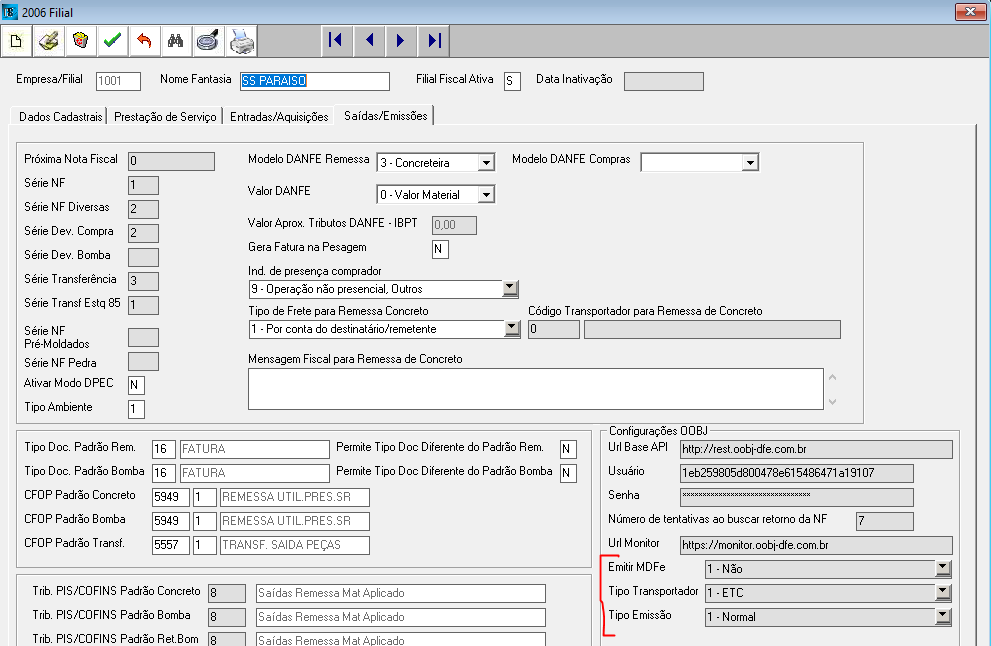Screen dimensions: 991x646
Task: Click the OOBJ Usuário field
Action: pos(796,473)
